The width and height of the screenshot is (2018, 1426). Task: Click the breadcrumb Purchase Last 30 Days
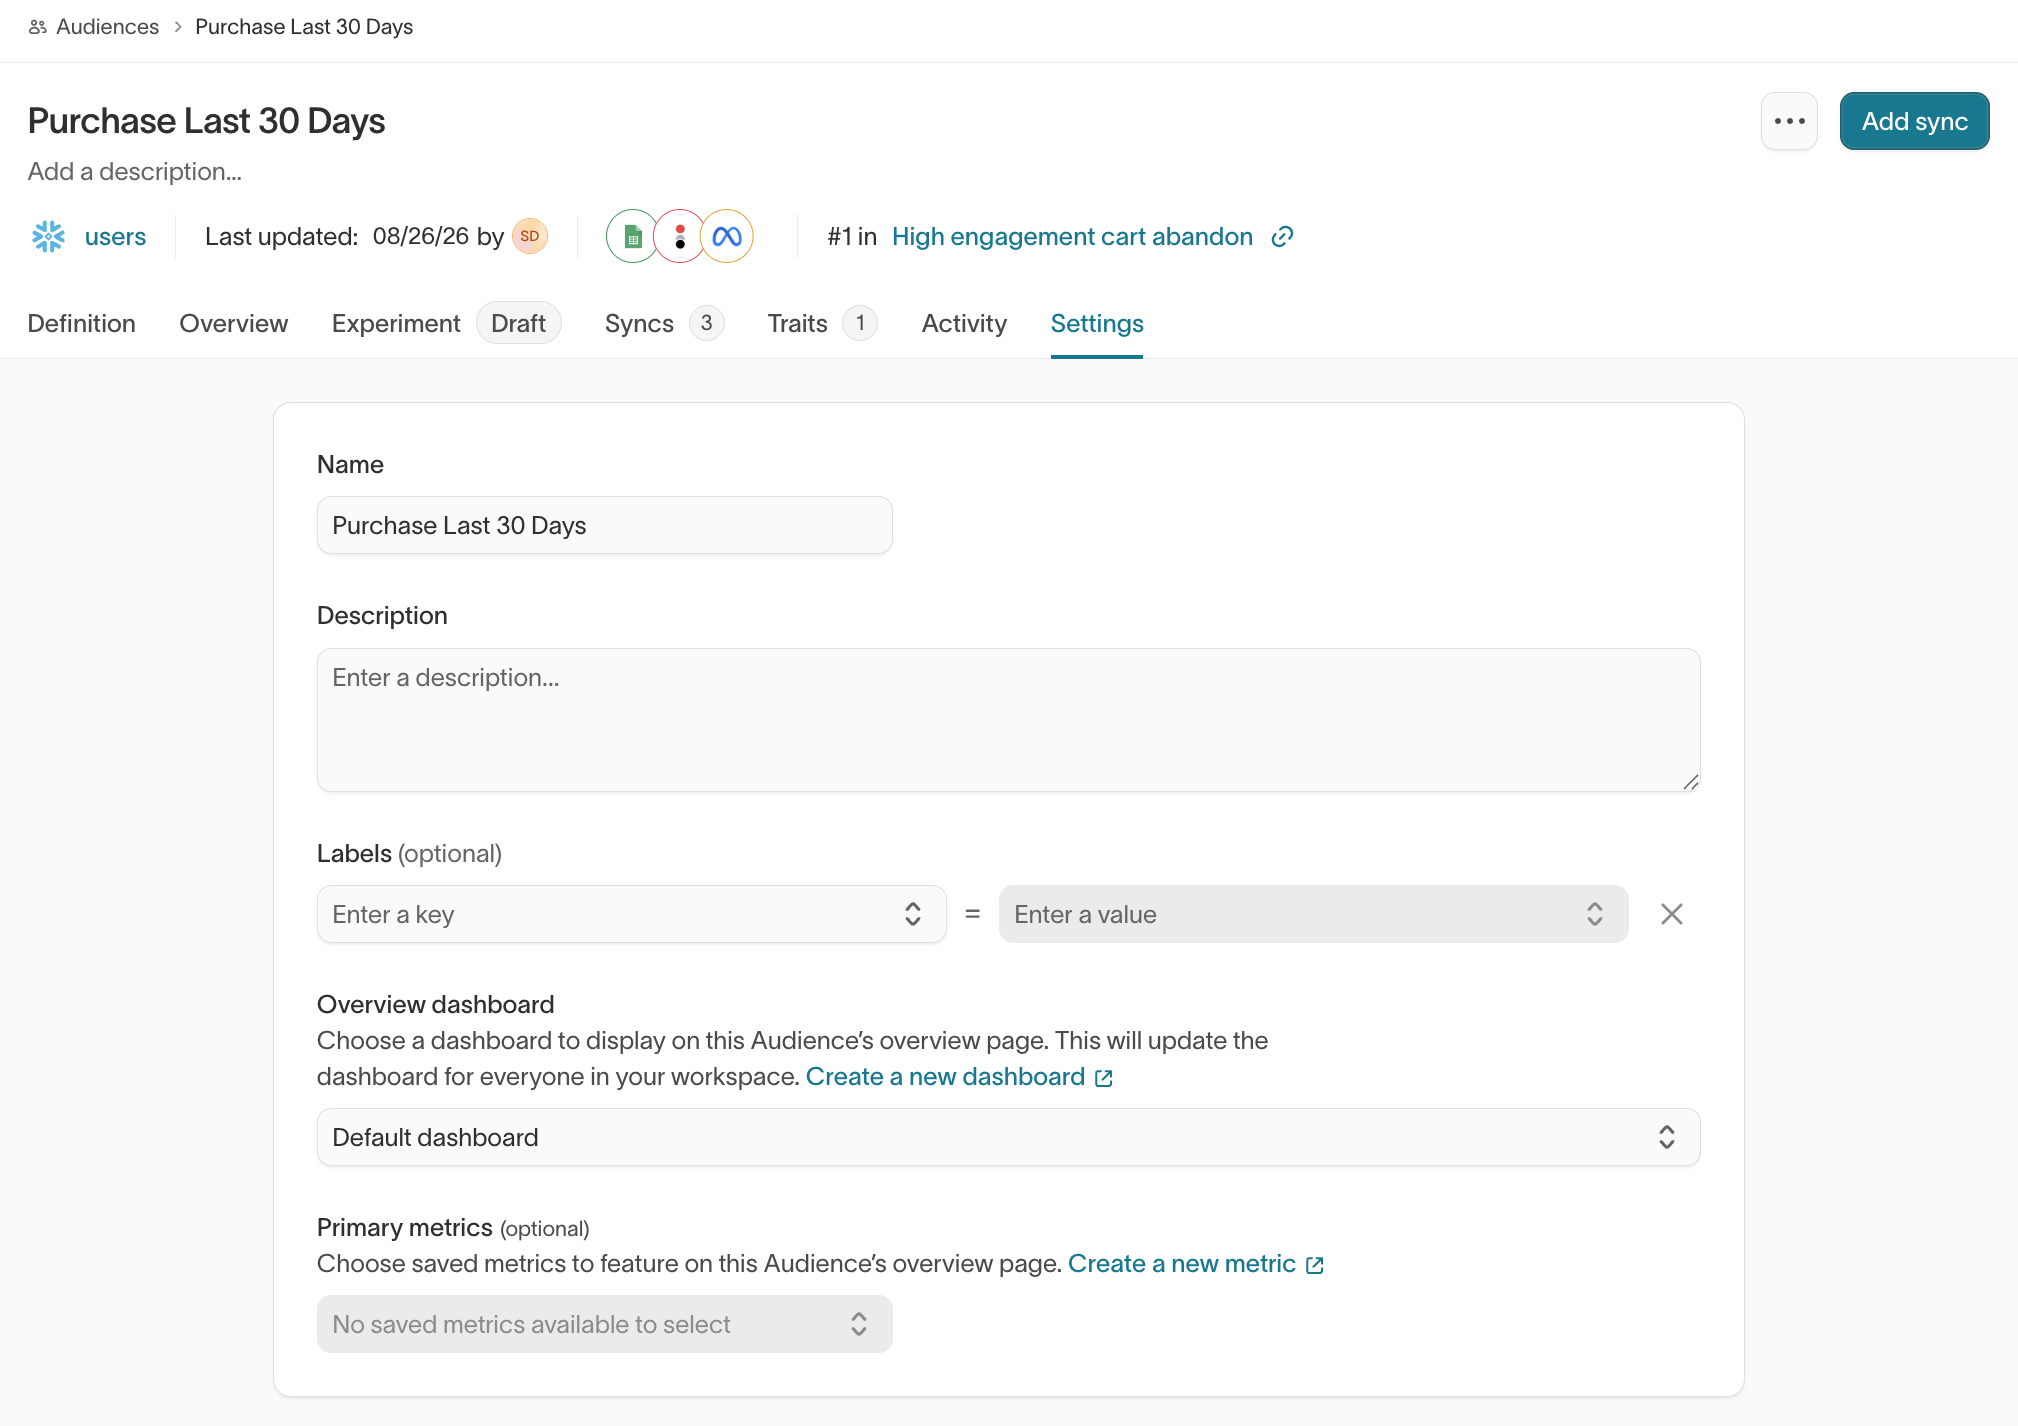(x=304, y=27)
